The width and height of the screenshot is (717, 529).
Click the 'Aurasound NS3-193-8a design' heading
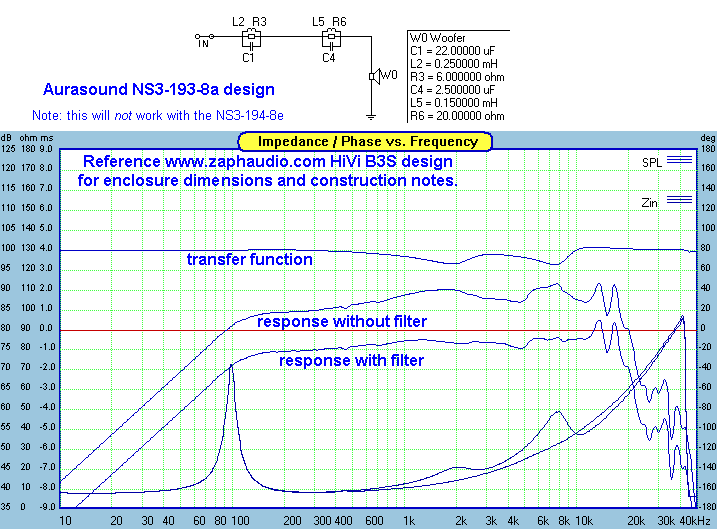point(159,89)
